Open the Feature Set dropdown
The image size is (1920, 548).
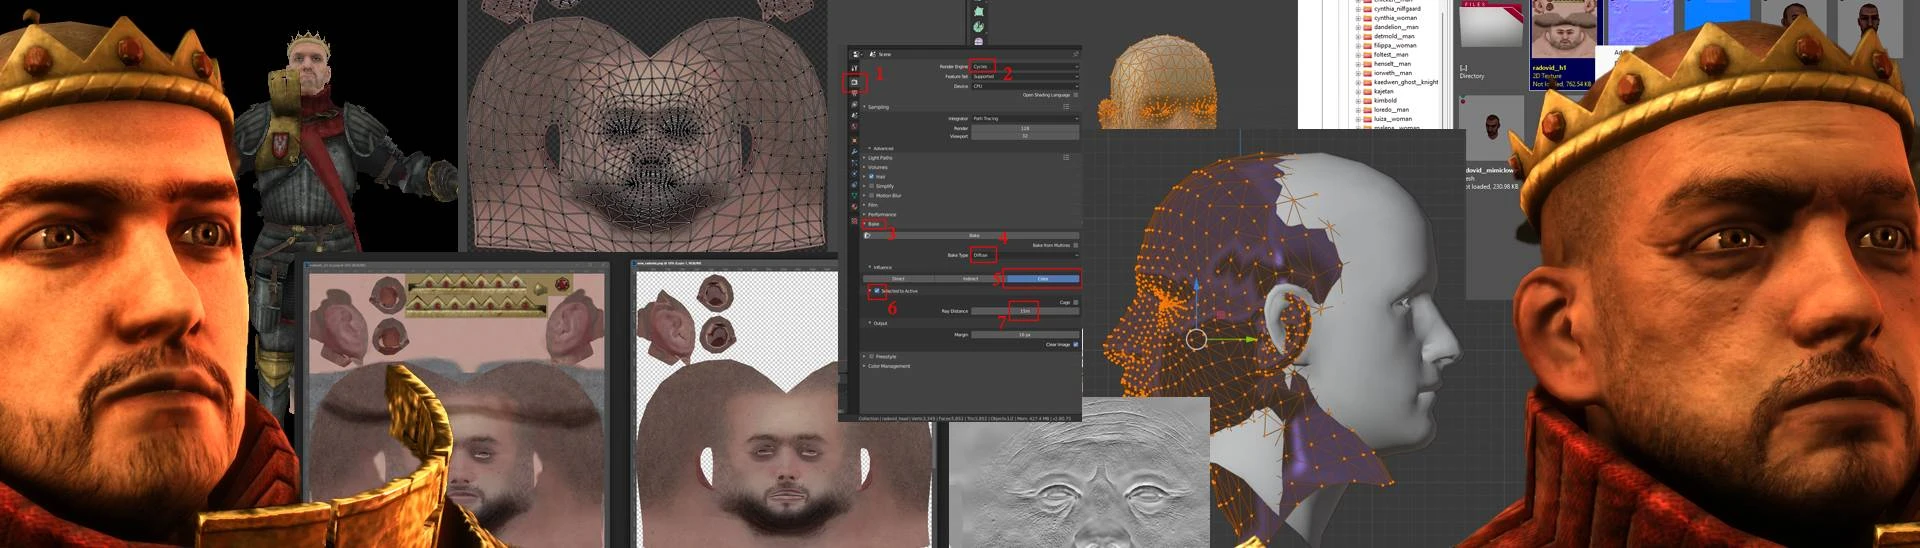click(x=1025, y=76)
